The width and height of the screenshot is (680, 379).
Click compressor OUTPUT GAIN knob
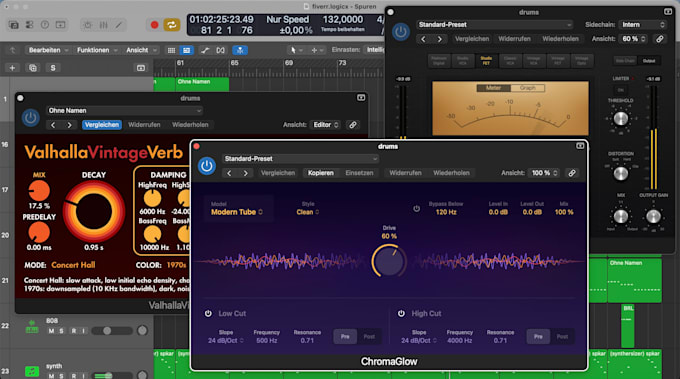653,216
